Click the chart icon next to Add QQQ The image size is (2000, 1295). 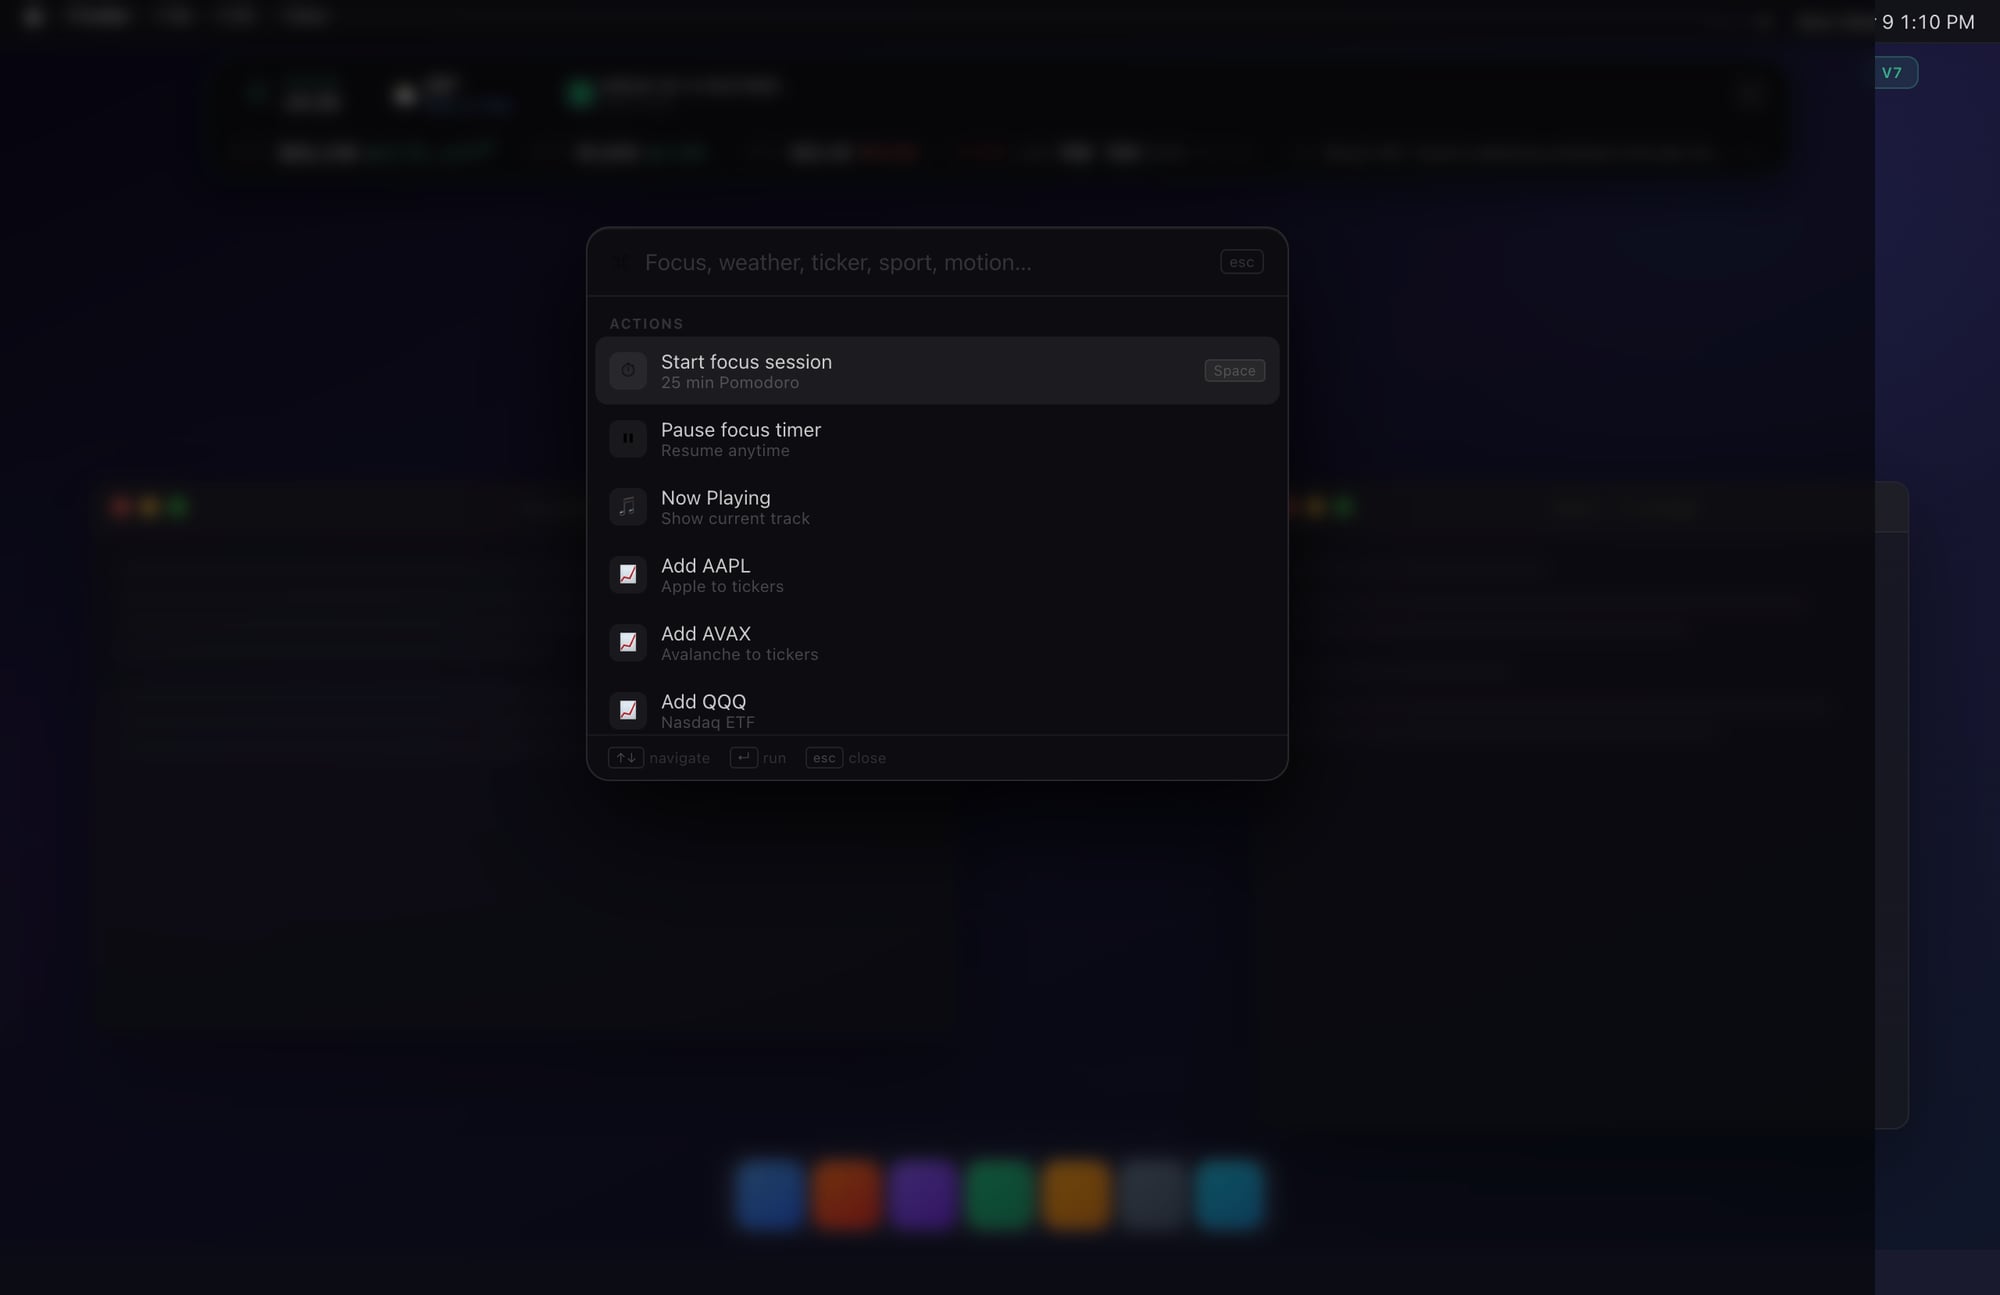click(627, 710)
